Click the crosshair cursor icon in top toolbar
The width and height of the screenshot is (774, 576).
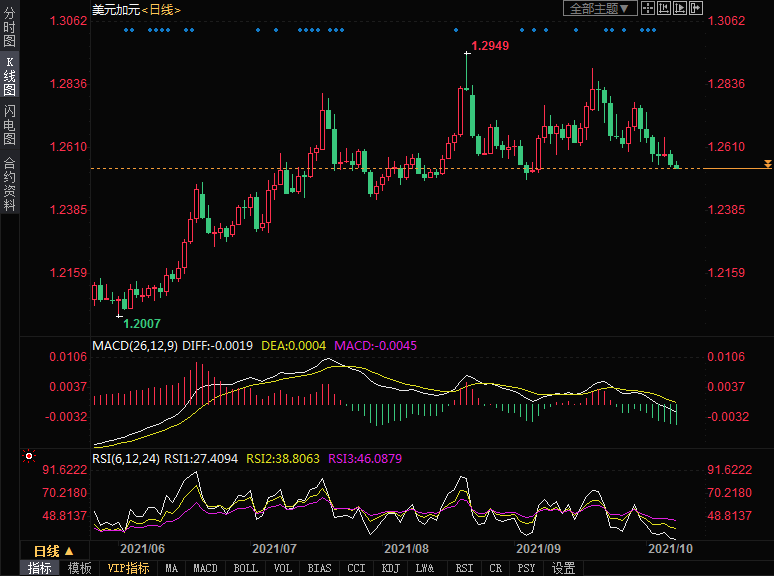[x=649, y=9]
